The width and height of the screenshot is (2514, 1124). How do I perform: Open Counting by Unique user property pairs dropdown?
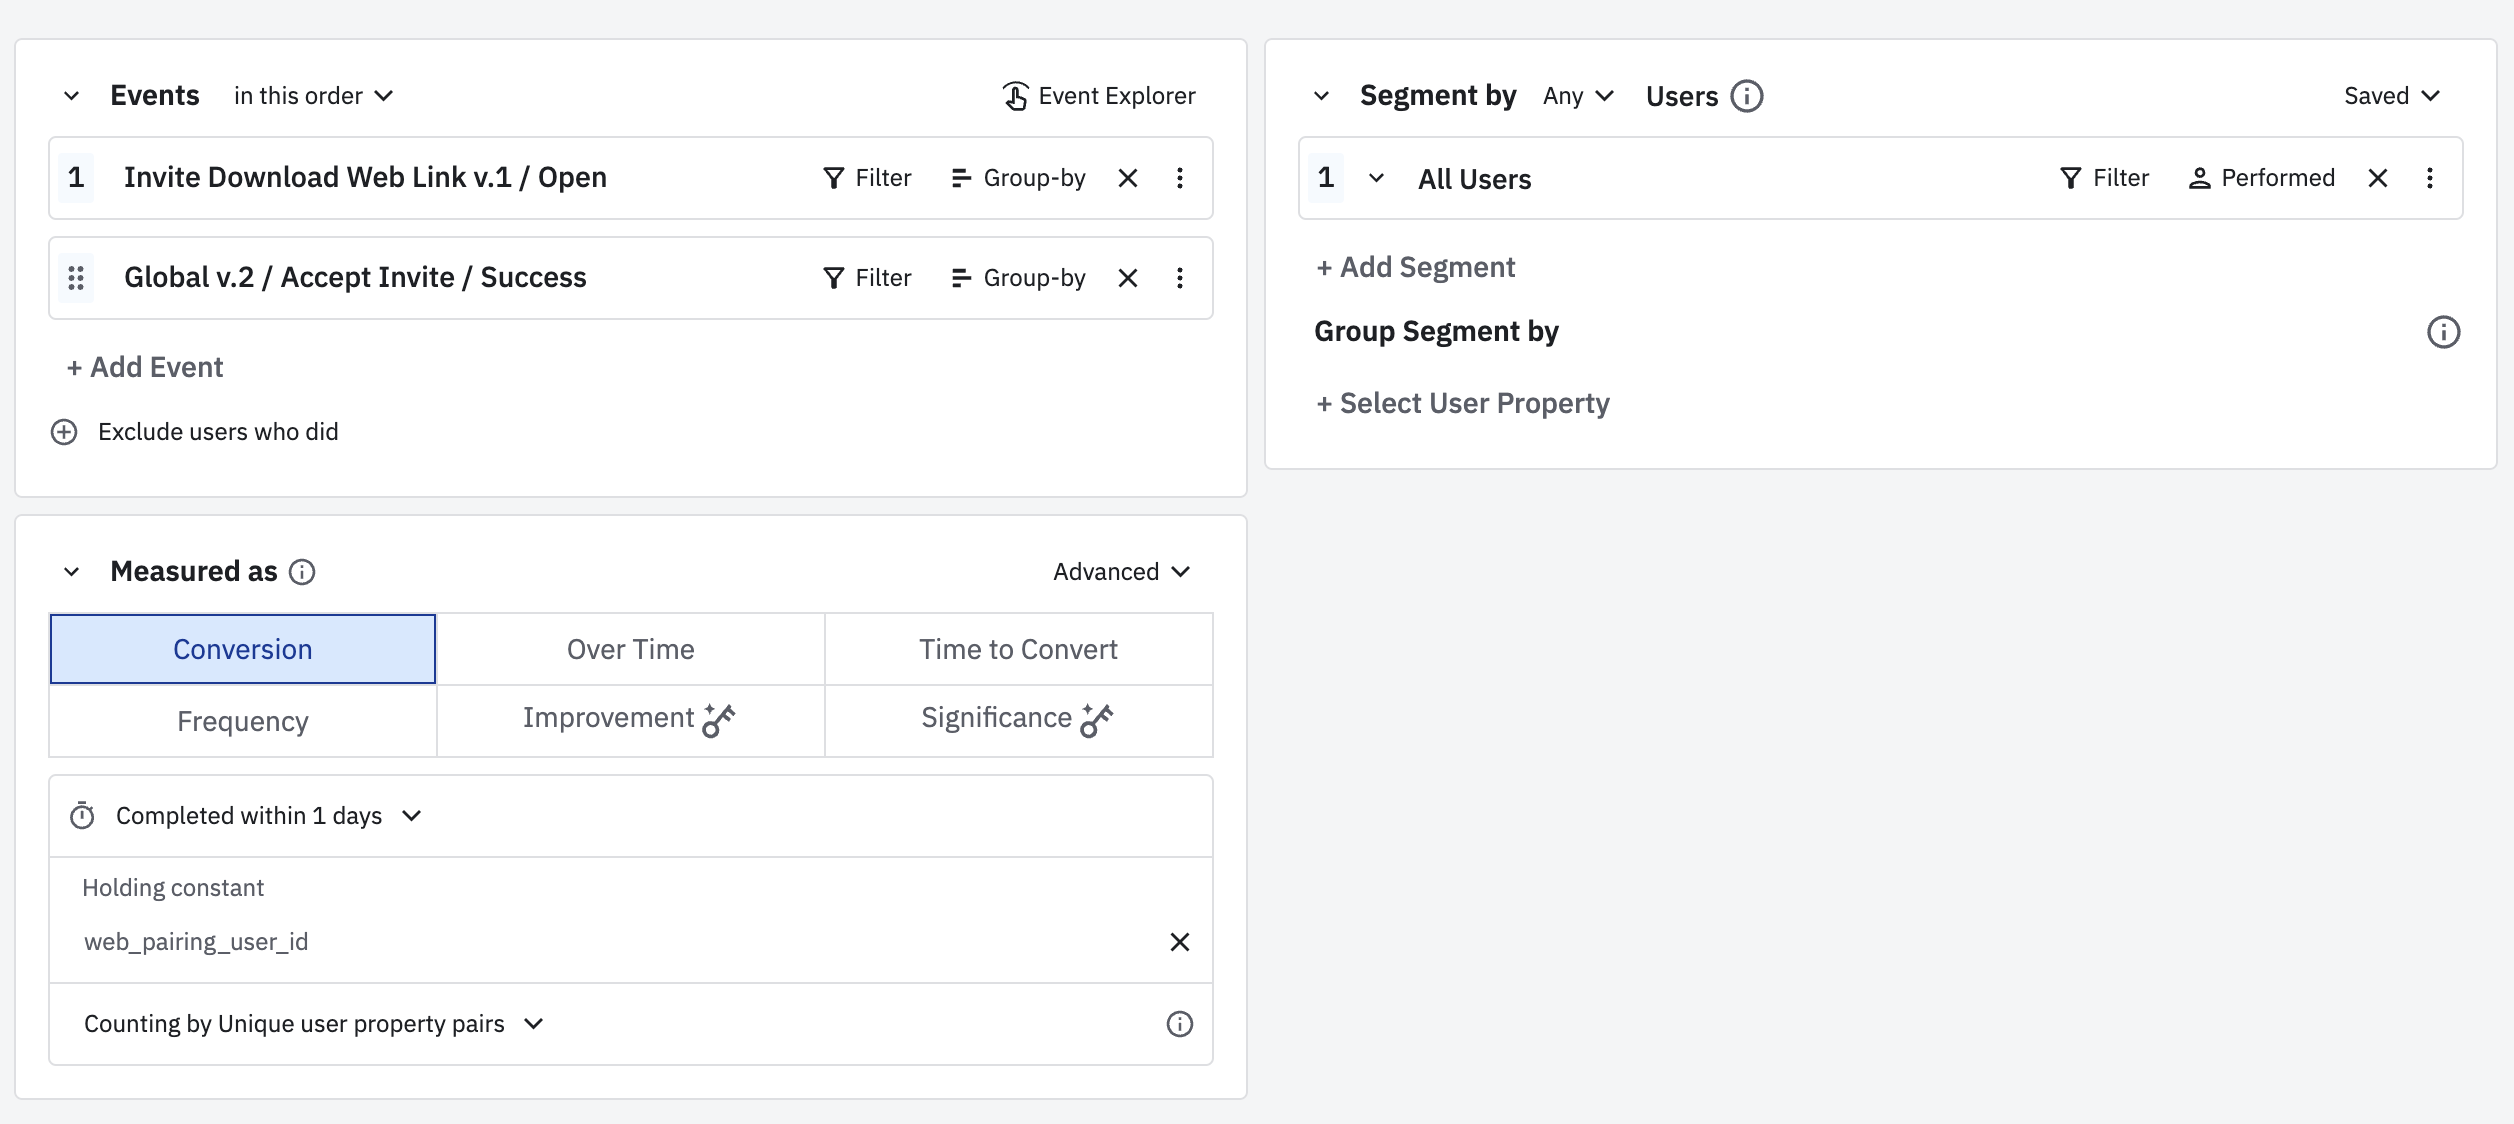[313, 1024]
